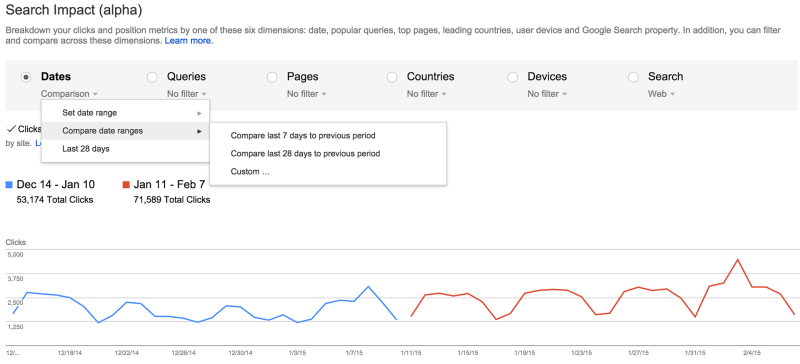Expand the Web dropdown under Search
The width and height of the screenshot is (800, 364).
661,94
